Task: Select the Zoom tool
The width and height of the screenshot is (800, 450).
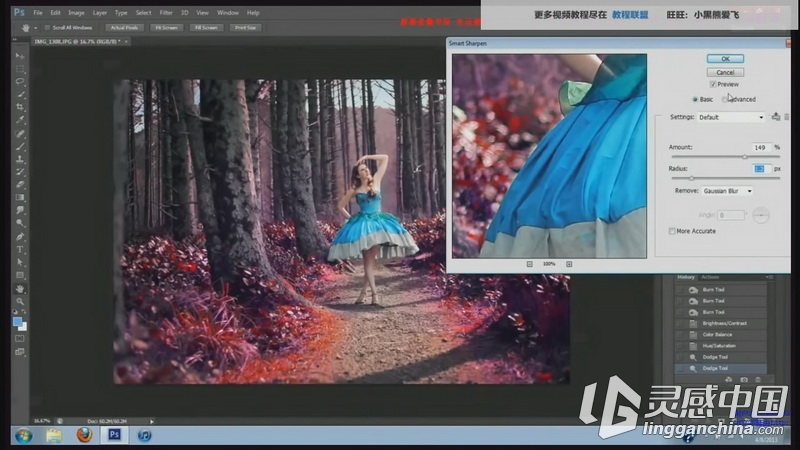Action: (20, 302)
